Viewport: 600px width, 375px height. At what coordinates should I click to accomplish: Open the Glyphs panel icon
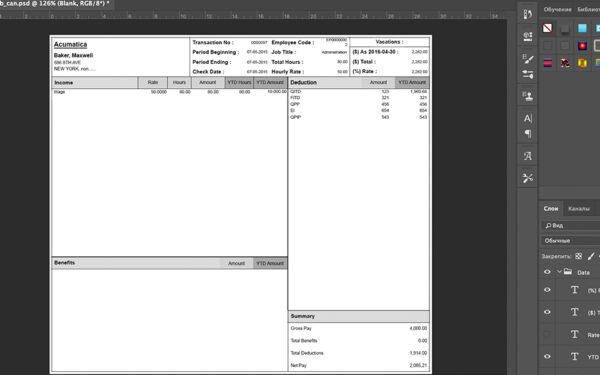click(x=528, y=156)
